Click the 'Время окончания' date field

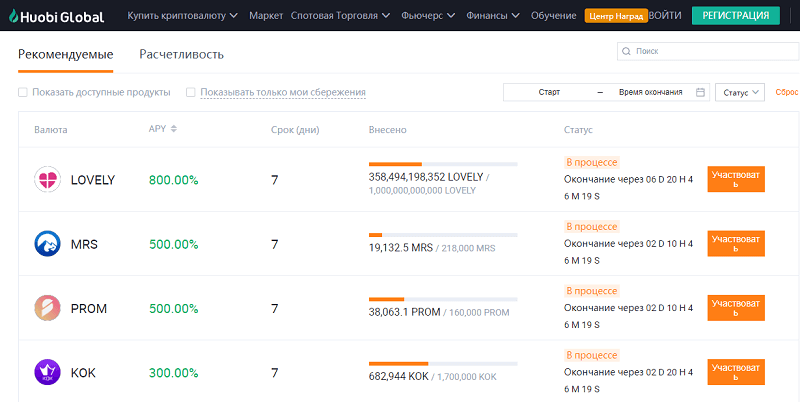651,92
